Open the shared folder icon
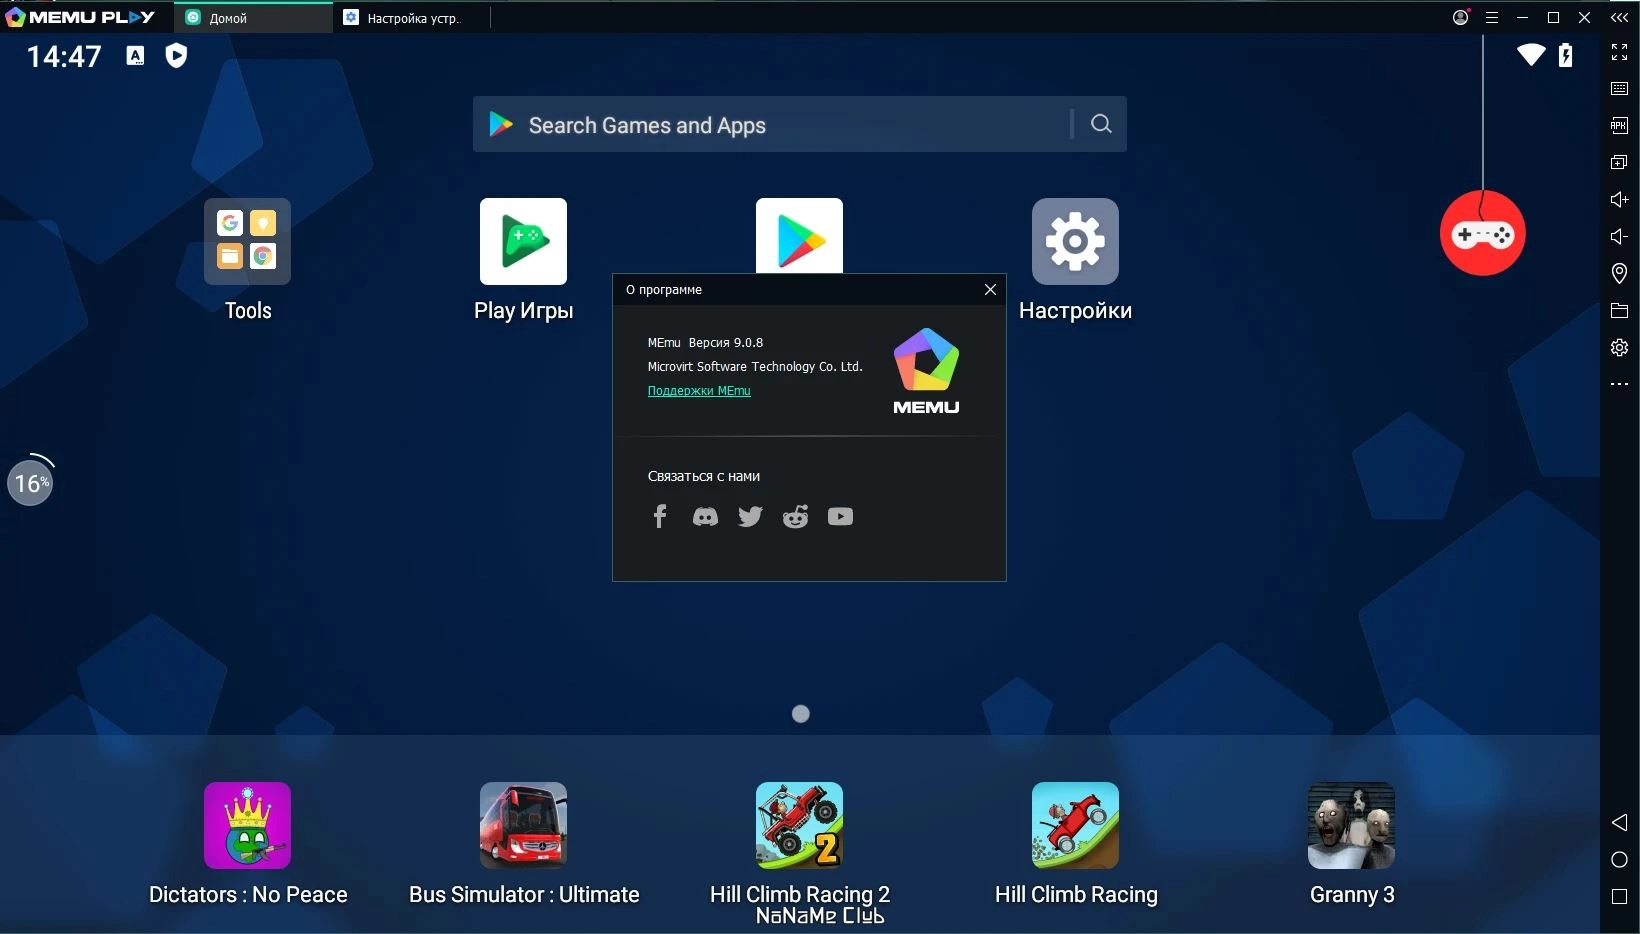 (1619, 310)
